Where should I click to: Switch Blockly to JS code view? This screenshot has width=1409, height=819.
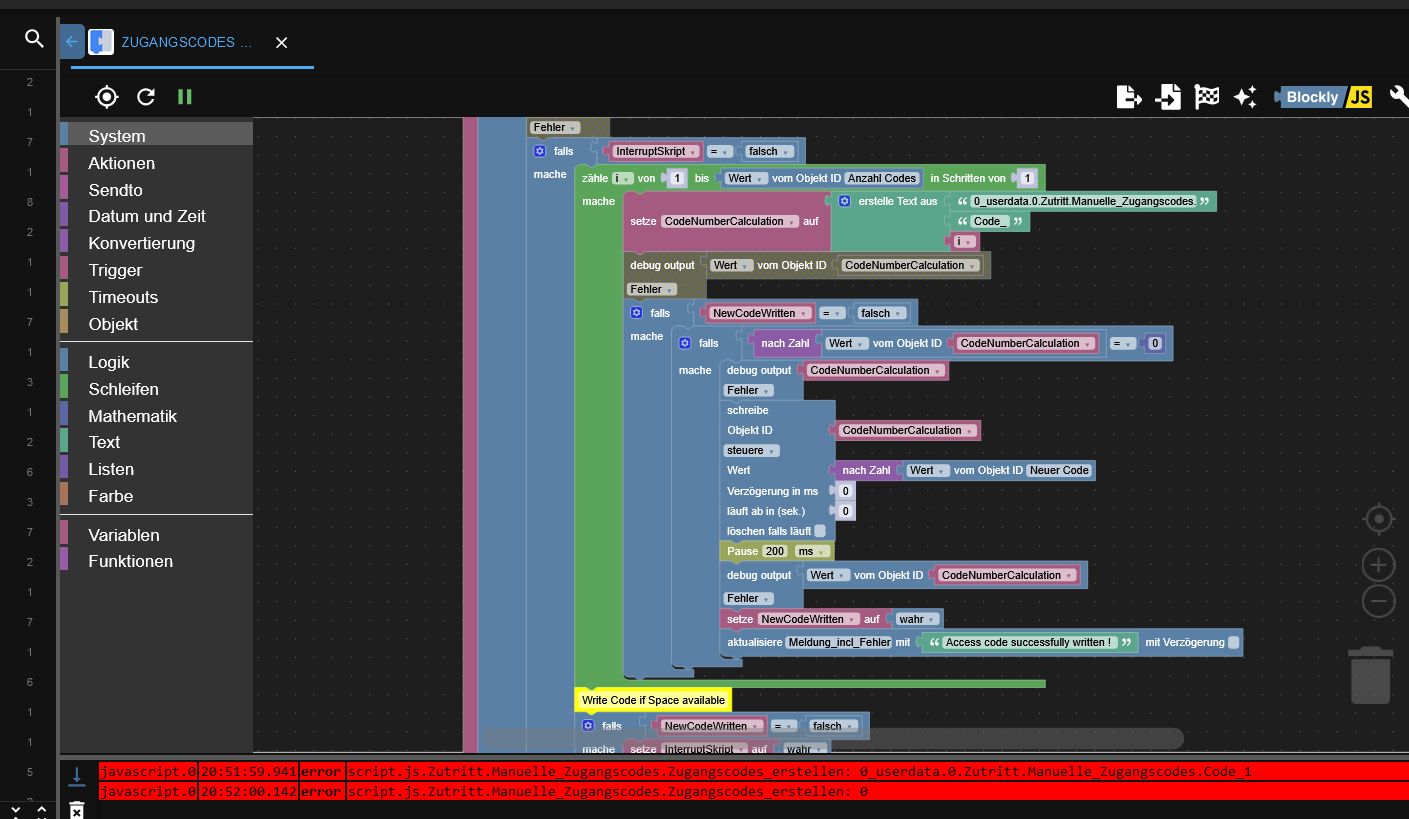(1323, 97)
